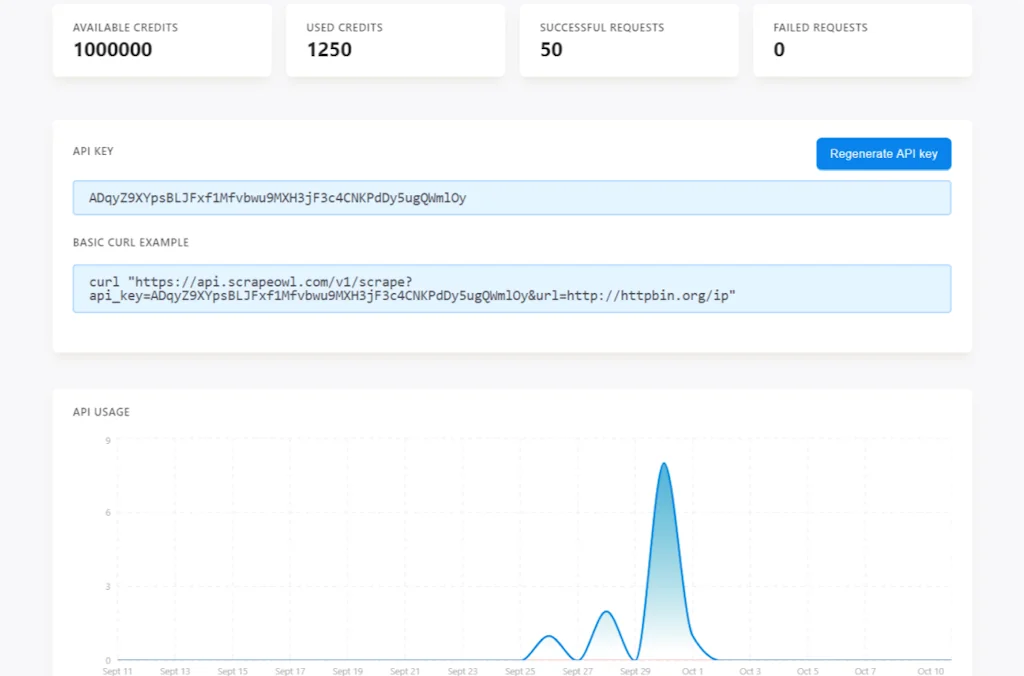Click the Oct 1 date label on chart
This screenshot has width=1024, height=676.
point(693,671)
